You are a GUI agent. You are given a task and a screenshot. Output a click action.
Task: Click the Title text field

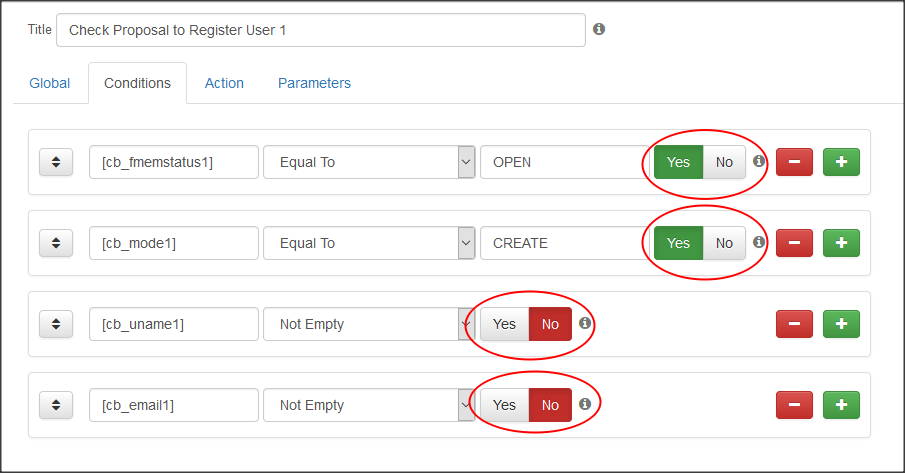pos(320,30)
